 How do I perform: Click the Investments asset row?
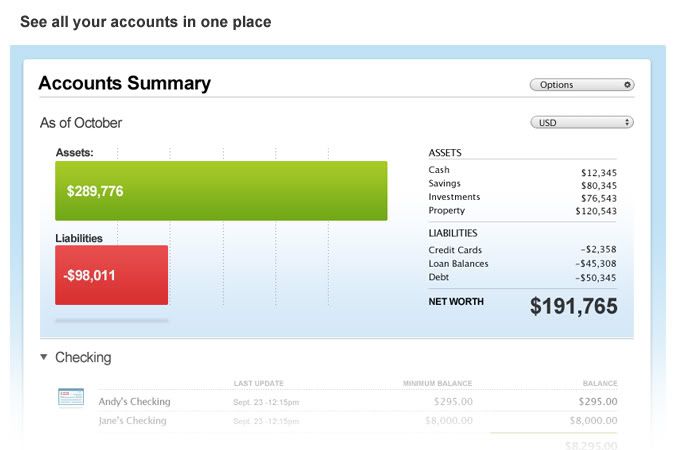click(x=522, y=198)
